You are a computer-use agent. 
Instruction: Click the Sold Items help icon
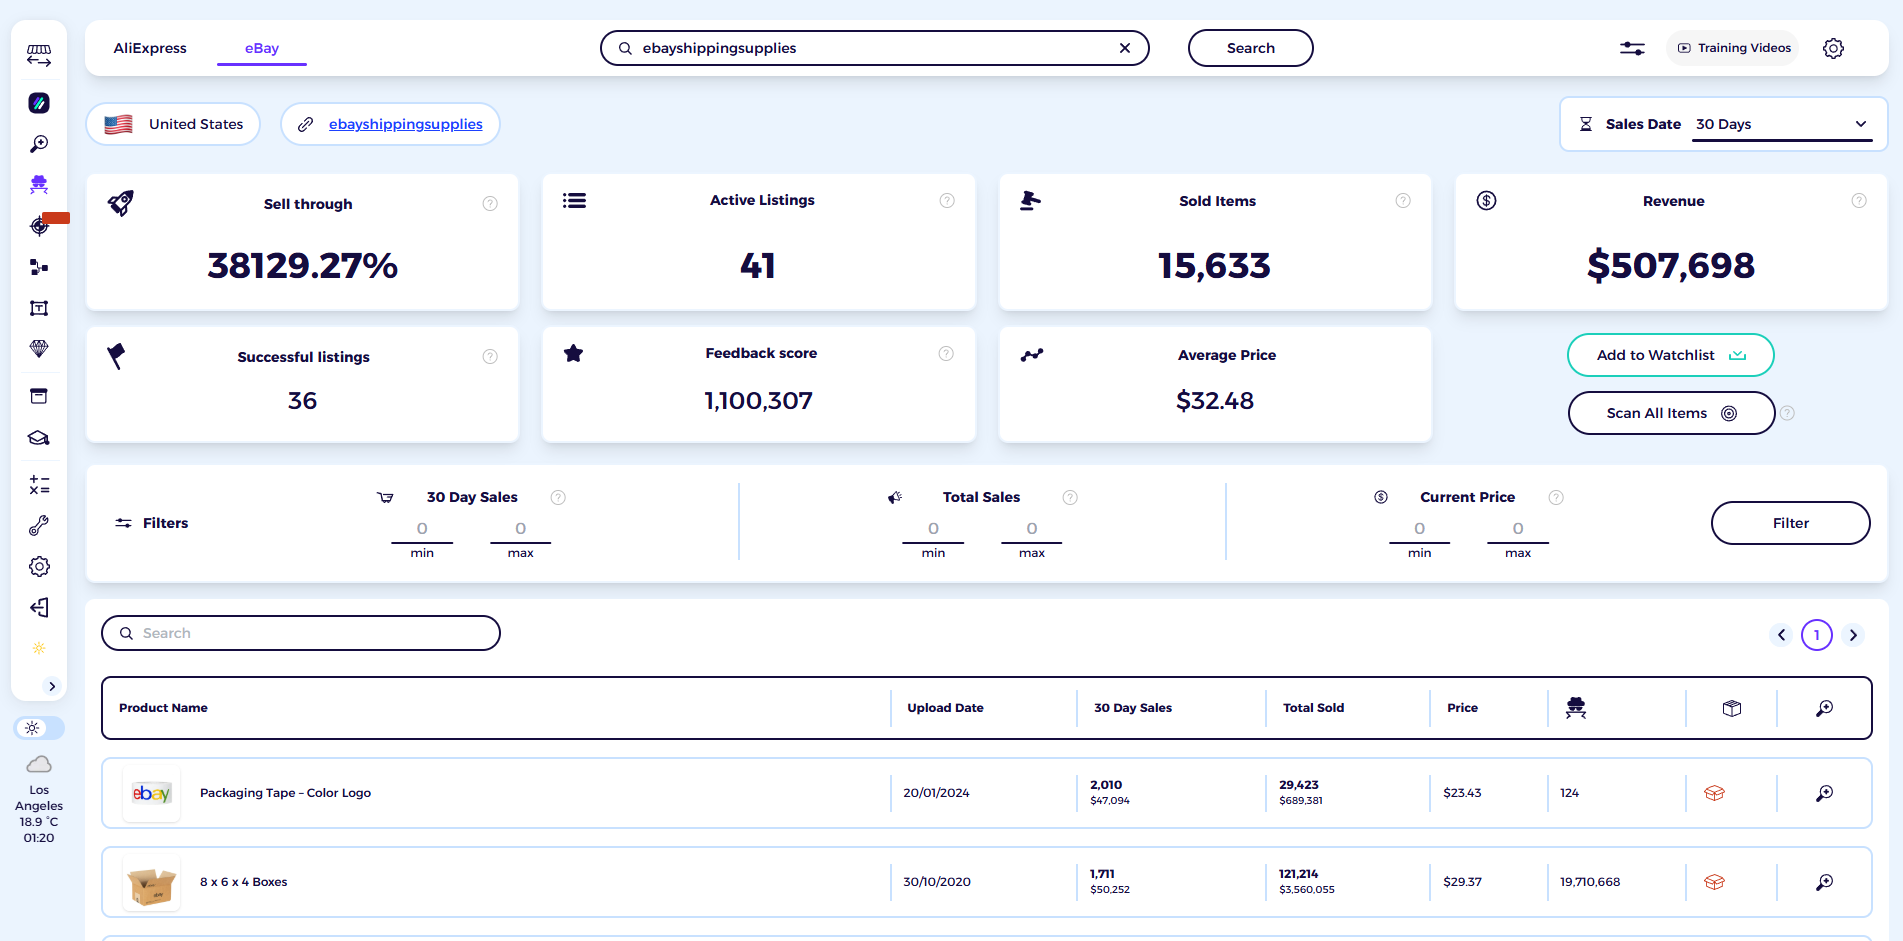pos(1403,201)
